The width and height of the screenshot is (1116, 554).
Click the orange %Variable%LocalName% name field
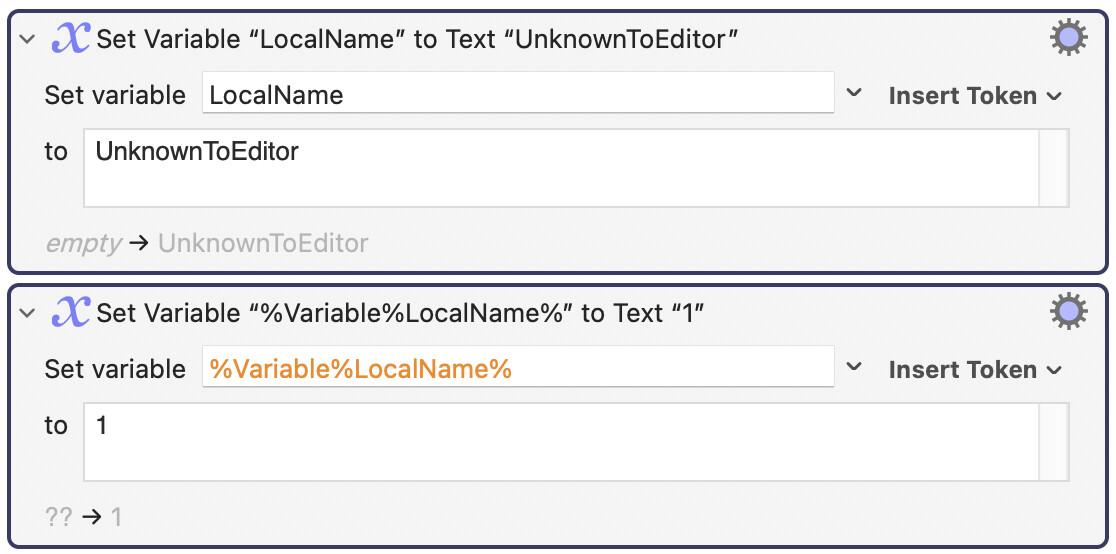pyautogui.click(x=517, y=369)
